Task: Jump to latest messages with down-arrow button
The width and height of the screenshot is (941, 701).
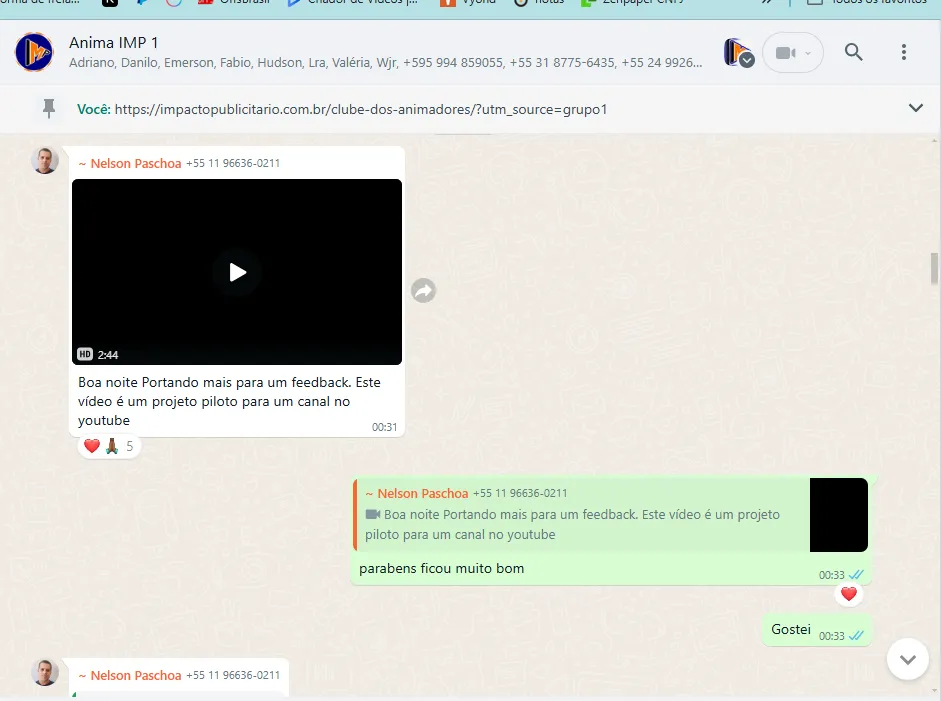Action: click(x=908, y=660)
